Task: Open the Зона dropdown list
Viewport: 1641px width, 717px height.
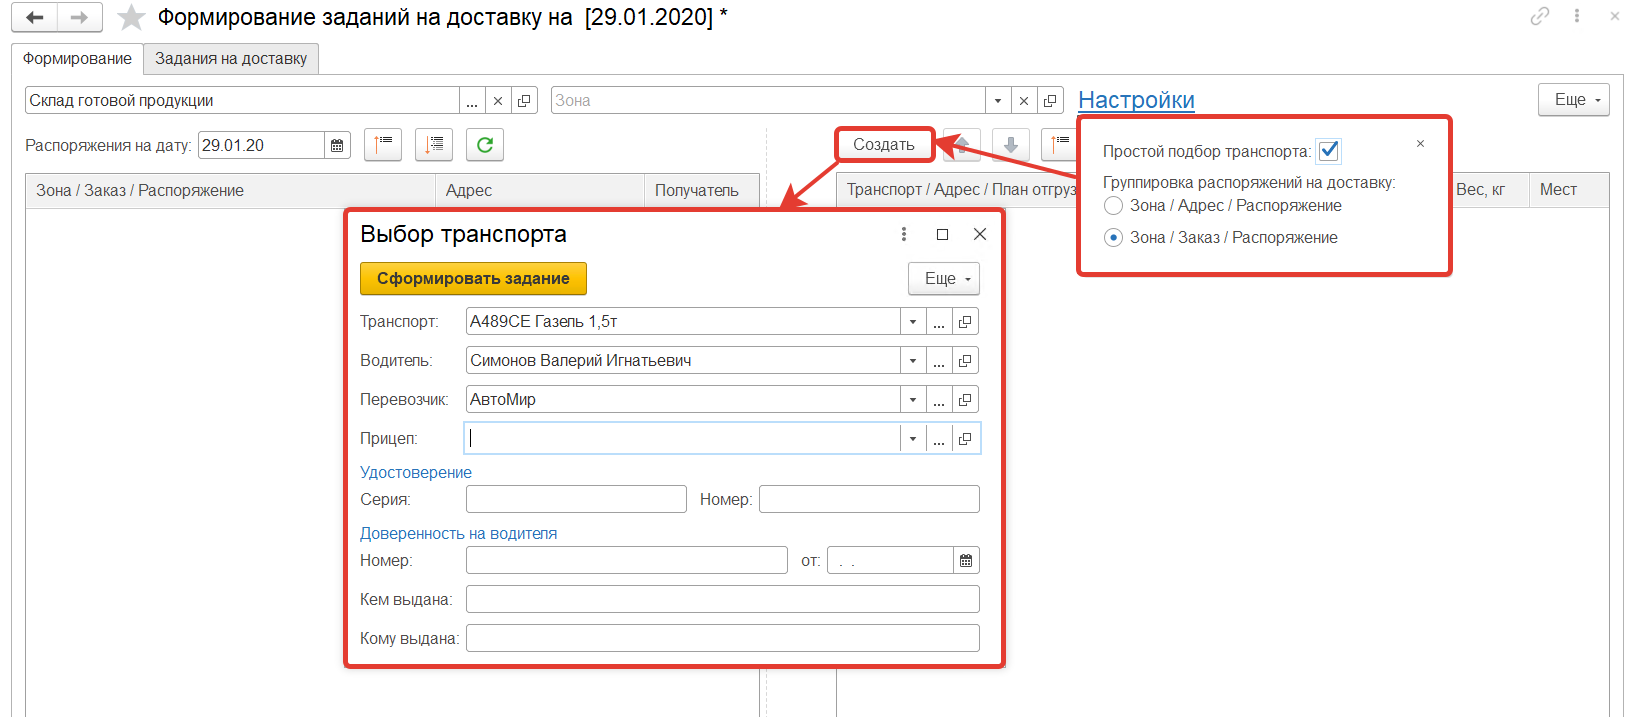Action: (998, 101)
